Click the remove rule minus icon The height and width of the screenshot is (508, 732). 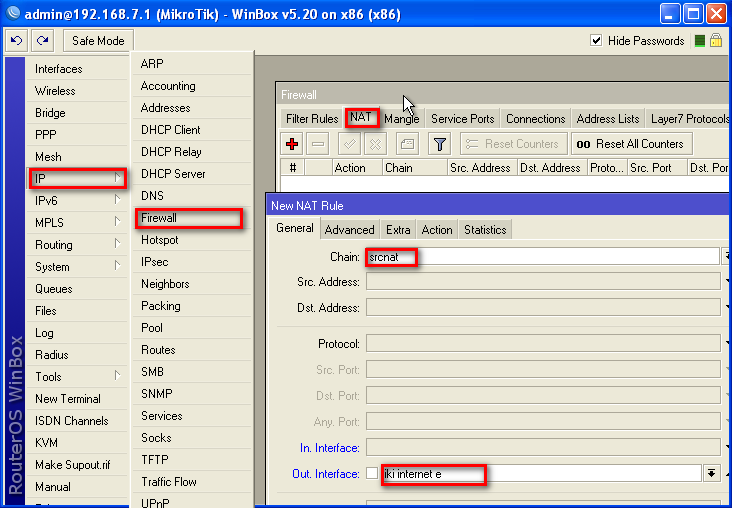pos(318,144)
